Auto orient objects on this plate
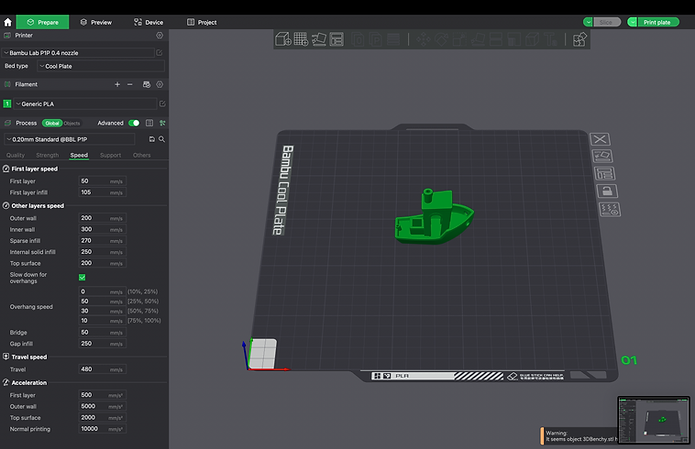695x449 pixels. point(602,156)
